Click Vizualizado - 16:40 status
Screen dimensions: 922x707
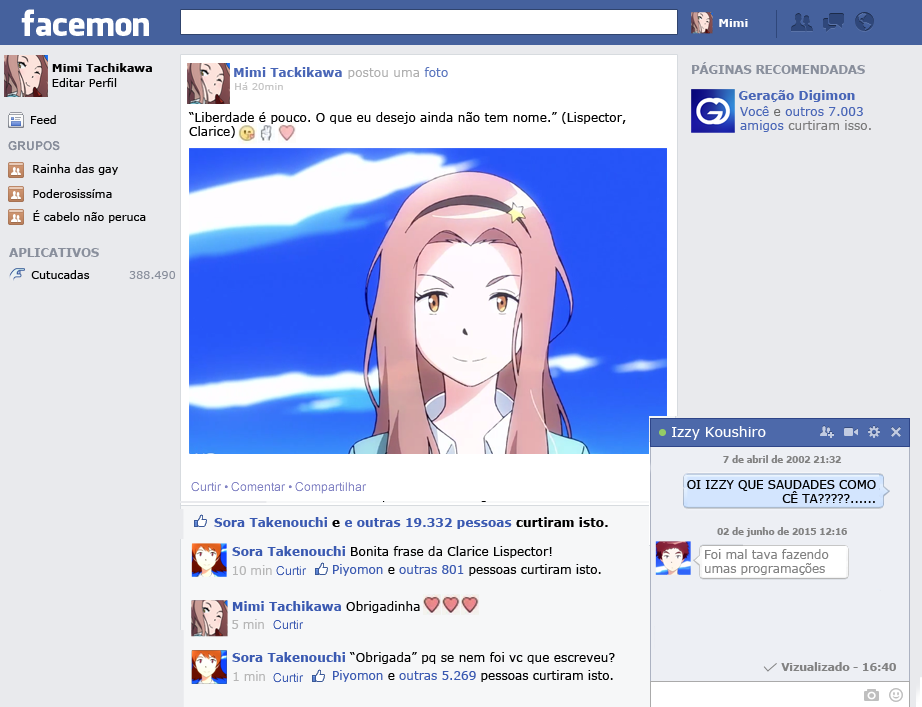[830, 667]
